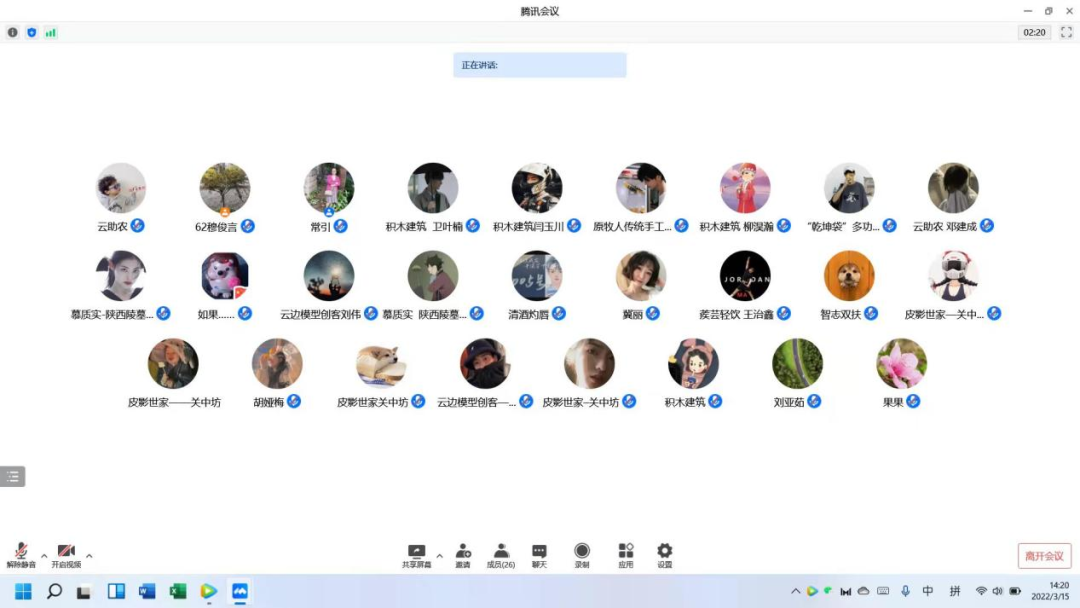
Task: Check the green network signal icon
Action: pyautogui.click(x=50, y=32)
